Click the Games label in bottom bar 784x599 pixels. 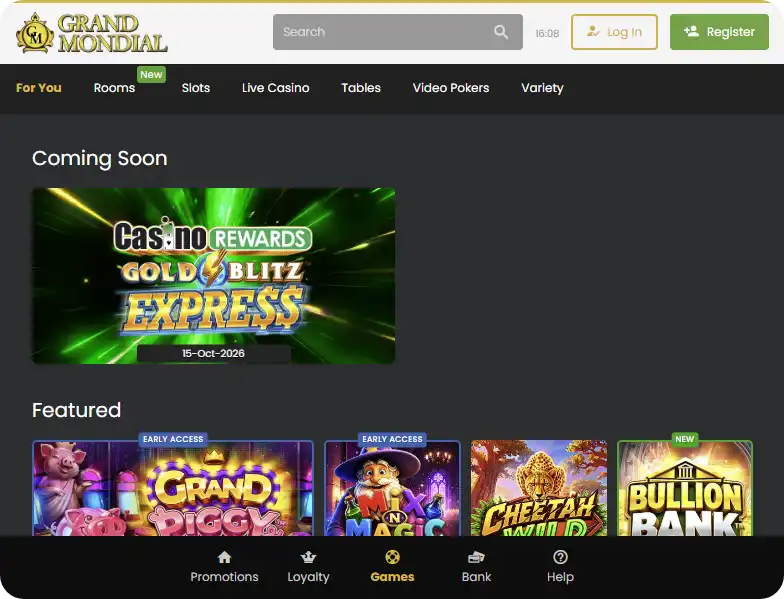392,576
